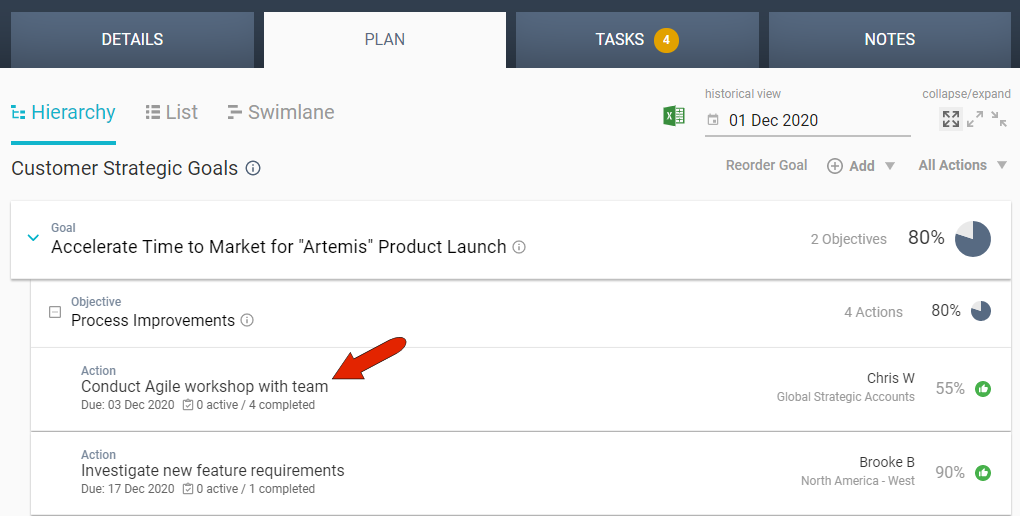Switch to the Tasks tab
Screen dimensions: 1020x516
tap(637, 40)
